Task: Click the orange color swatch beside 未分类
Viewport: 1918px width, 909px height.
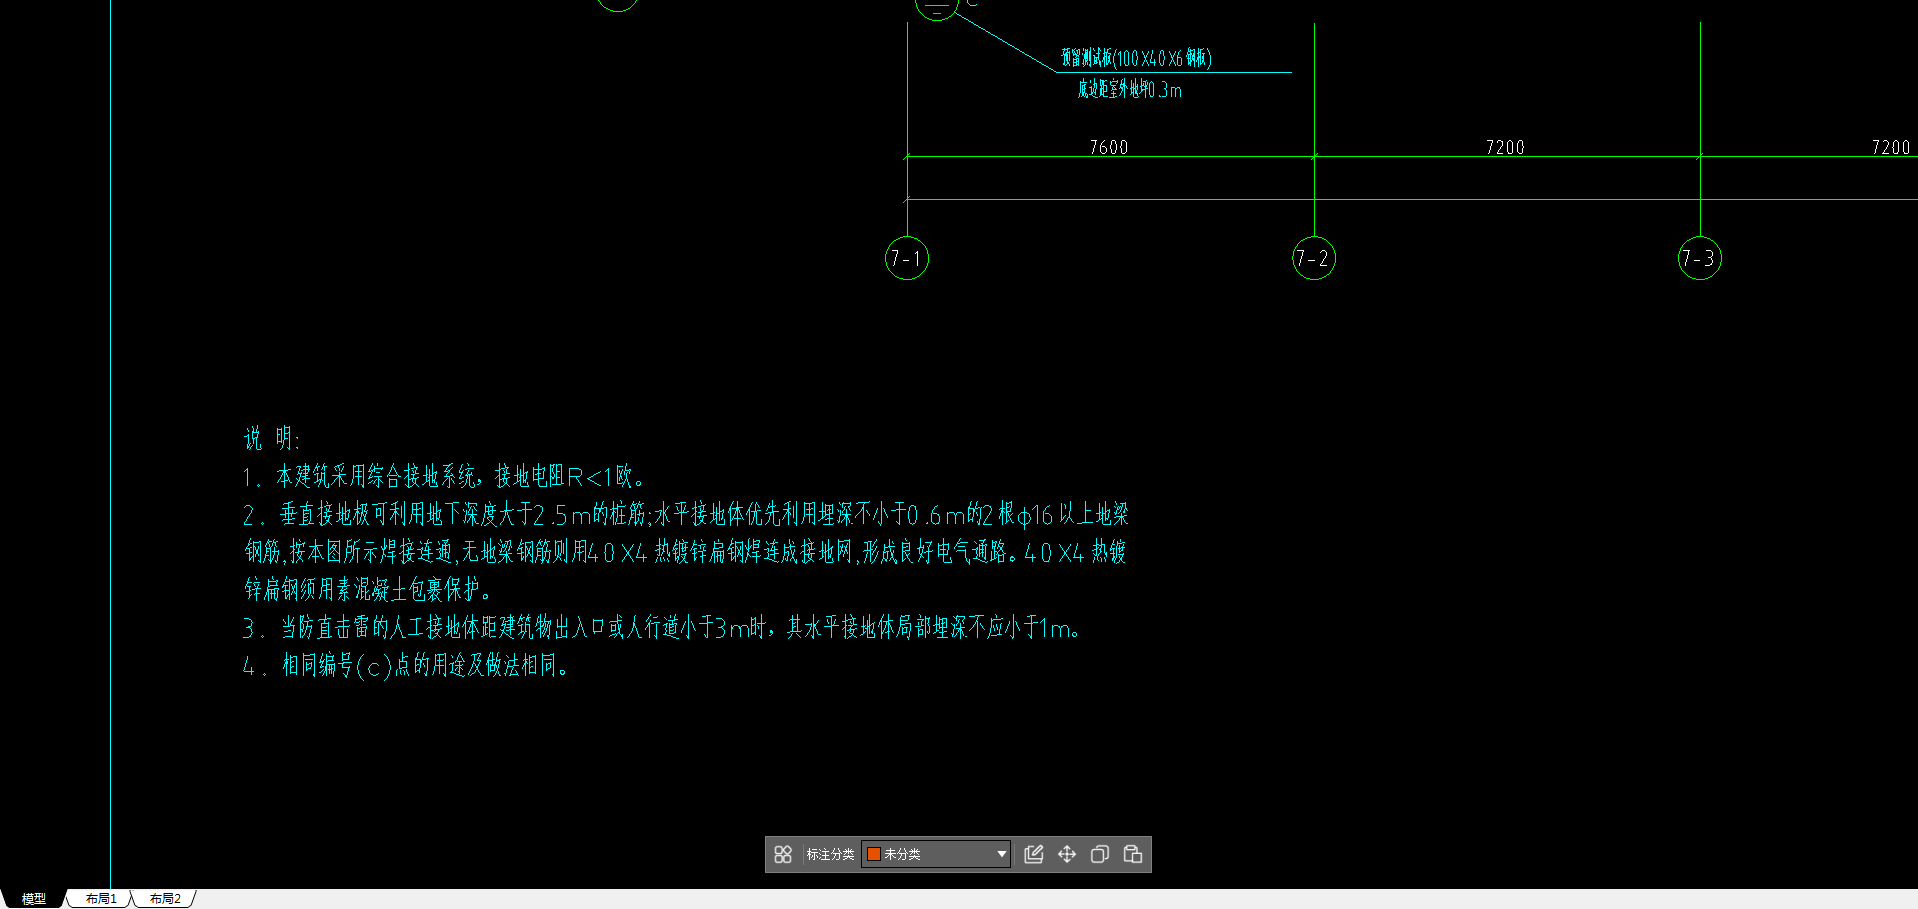Action: [873, 854]
